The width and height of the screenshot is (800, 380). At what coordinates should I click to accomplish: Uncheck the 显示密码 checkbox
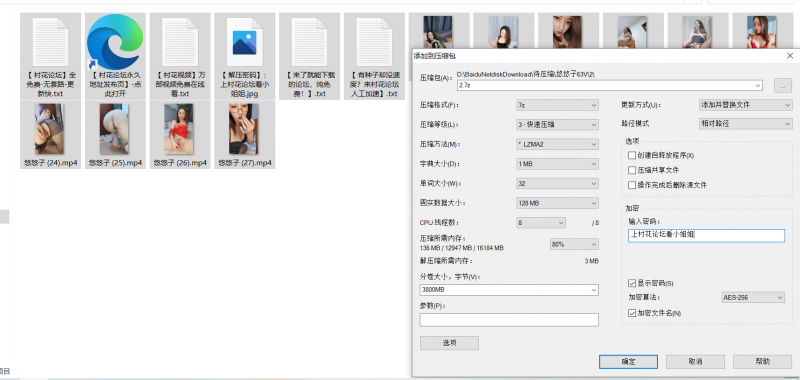633,283
